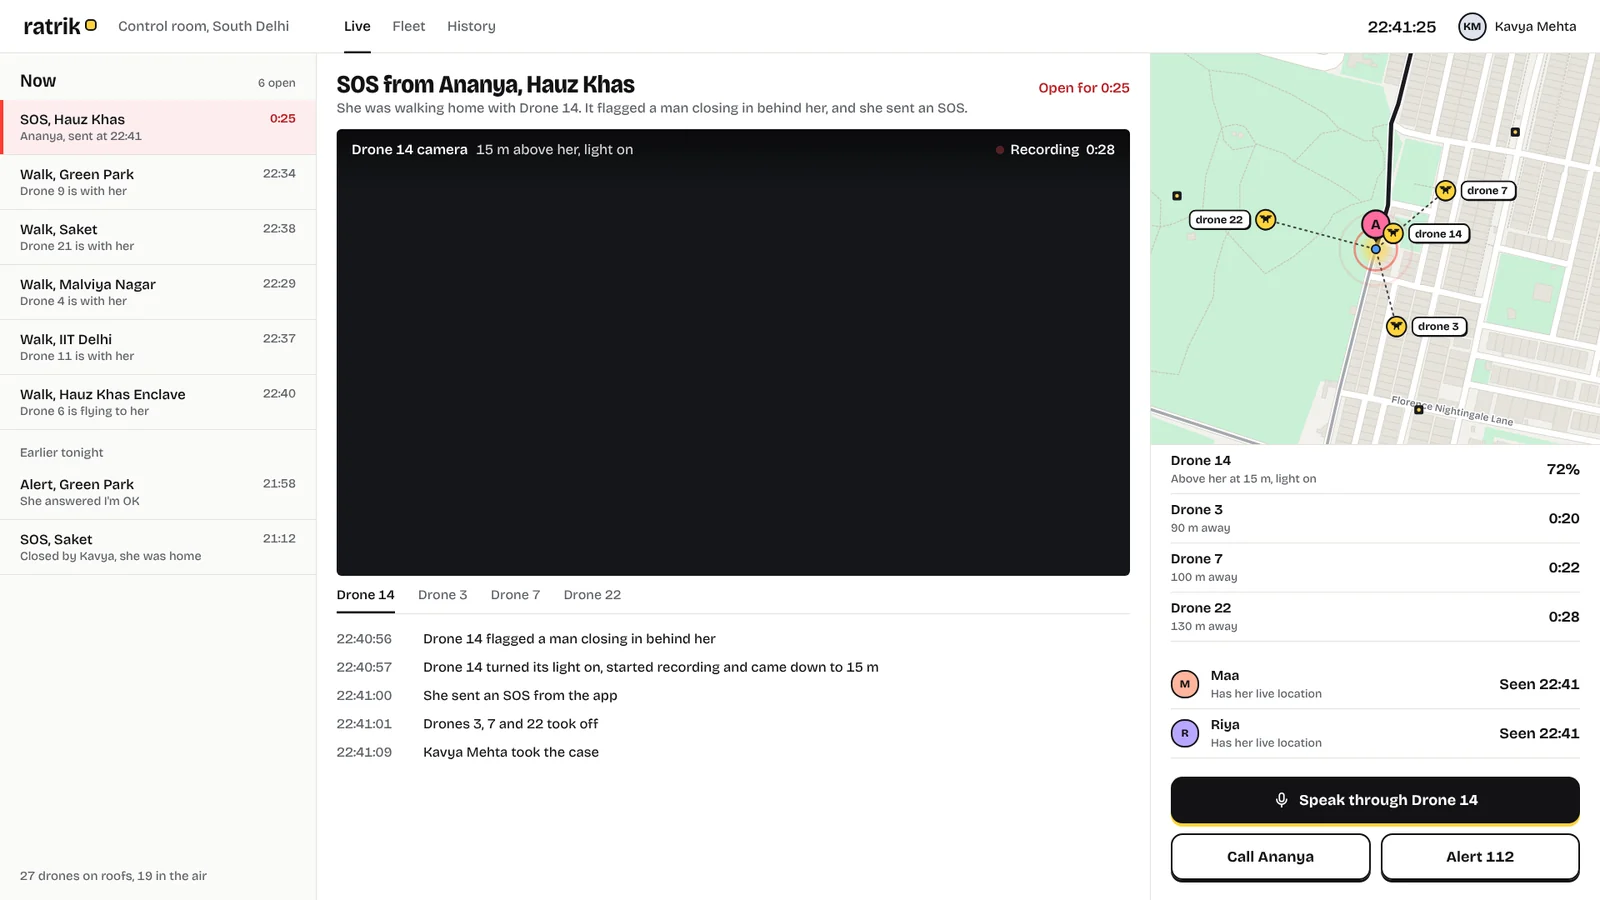Click the red recording indicator dot
1600x900 pixels.
pos(999,150)
